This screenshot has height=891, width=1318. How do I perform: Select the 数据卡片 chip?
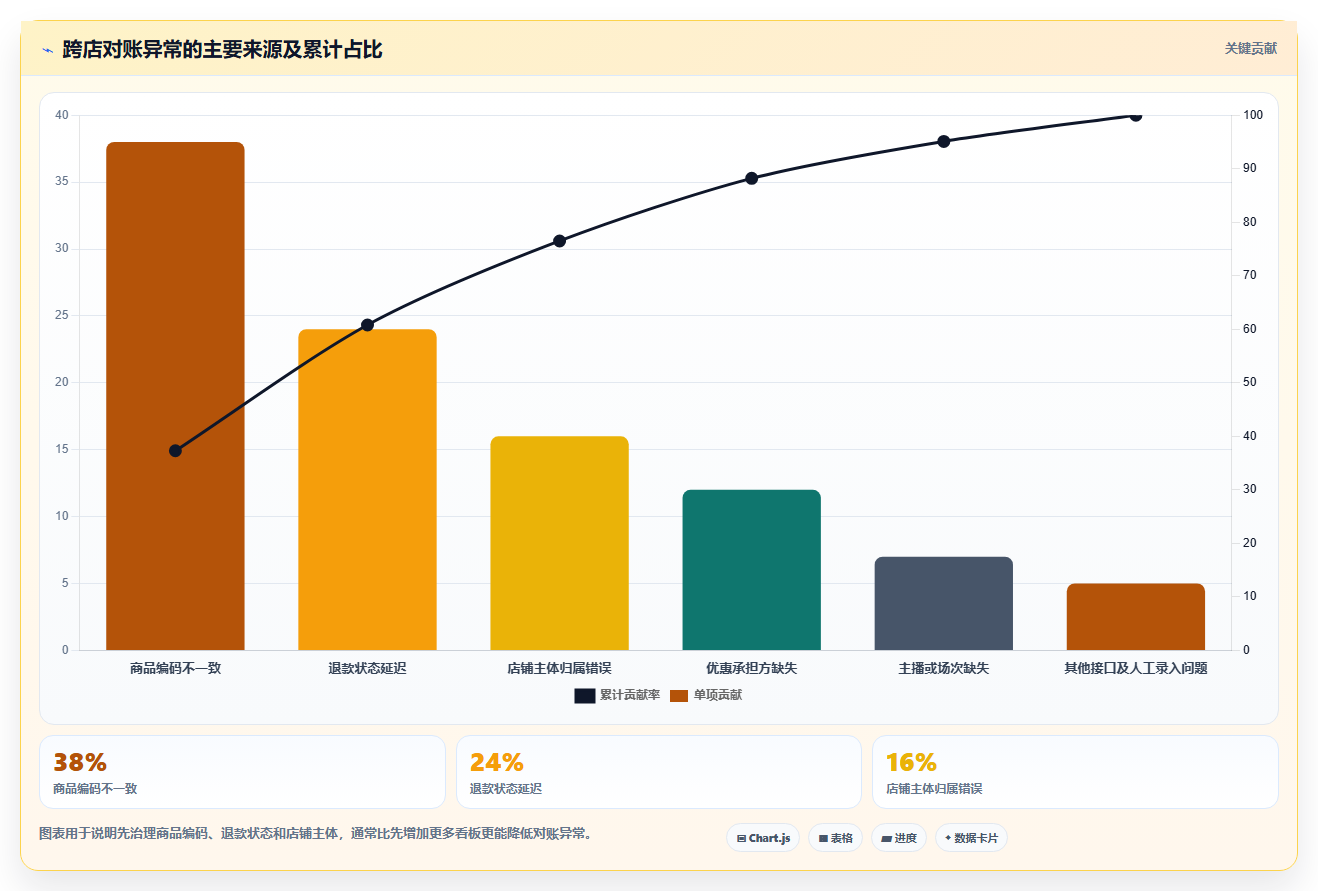tap(971, 838)
